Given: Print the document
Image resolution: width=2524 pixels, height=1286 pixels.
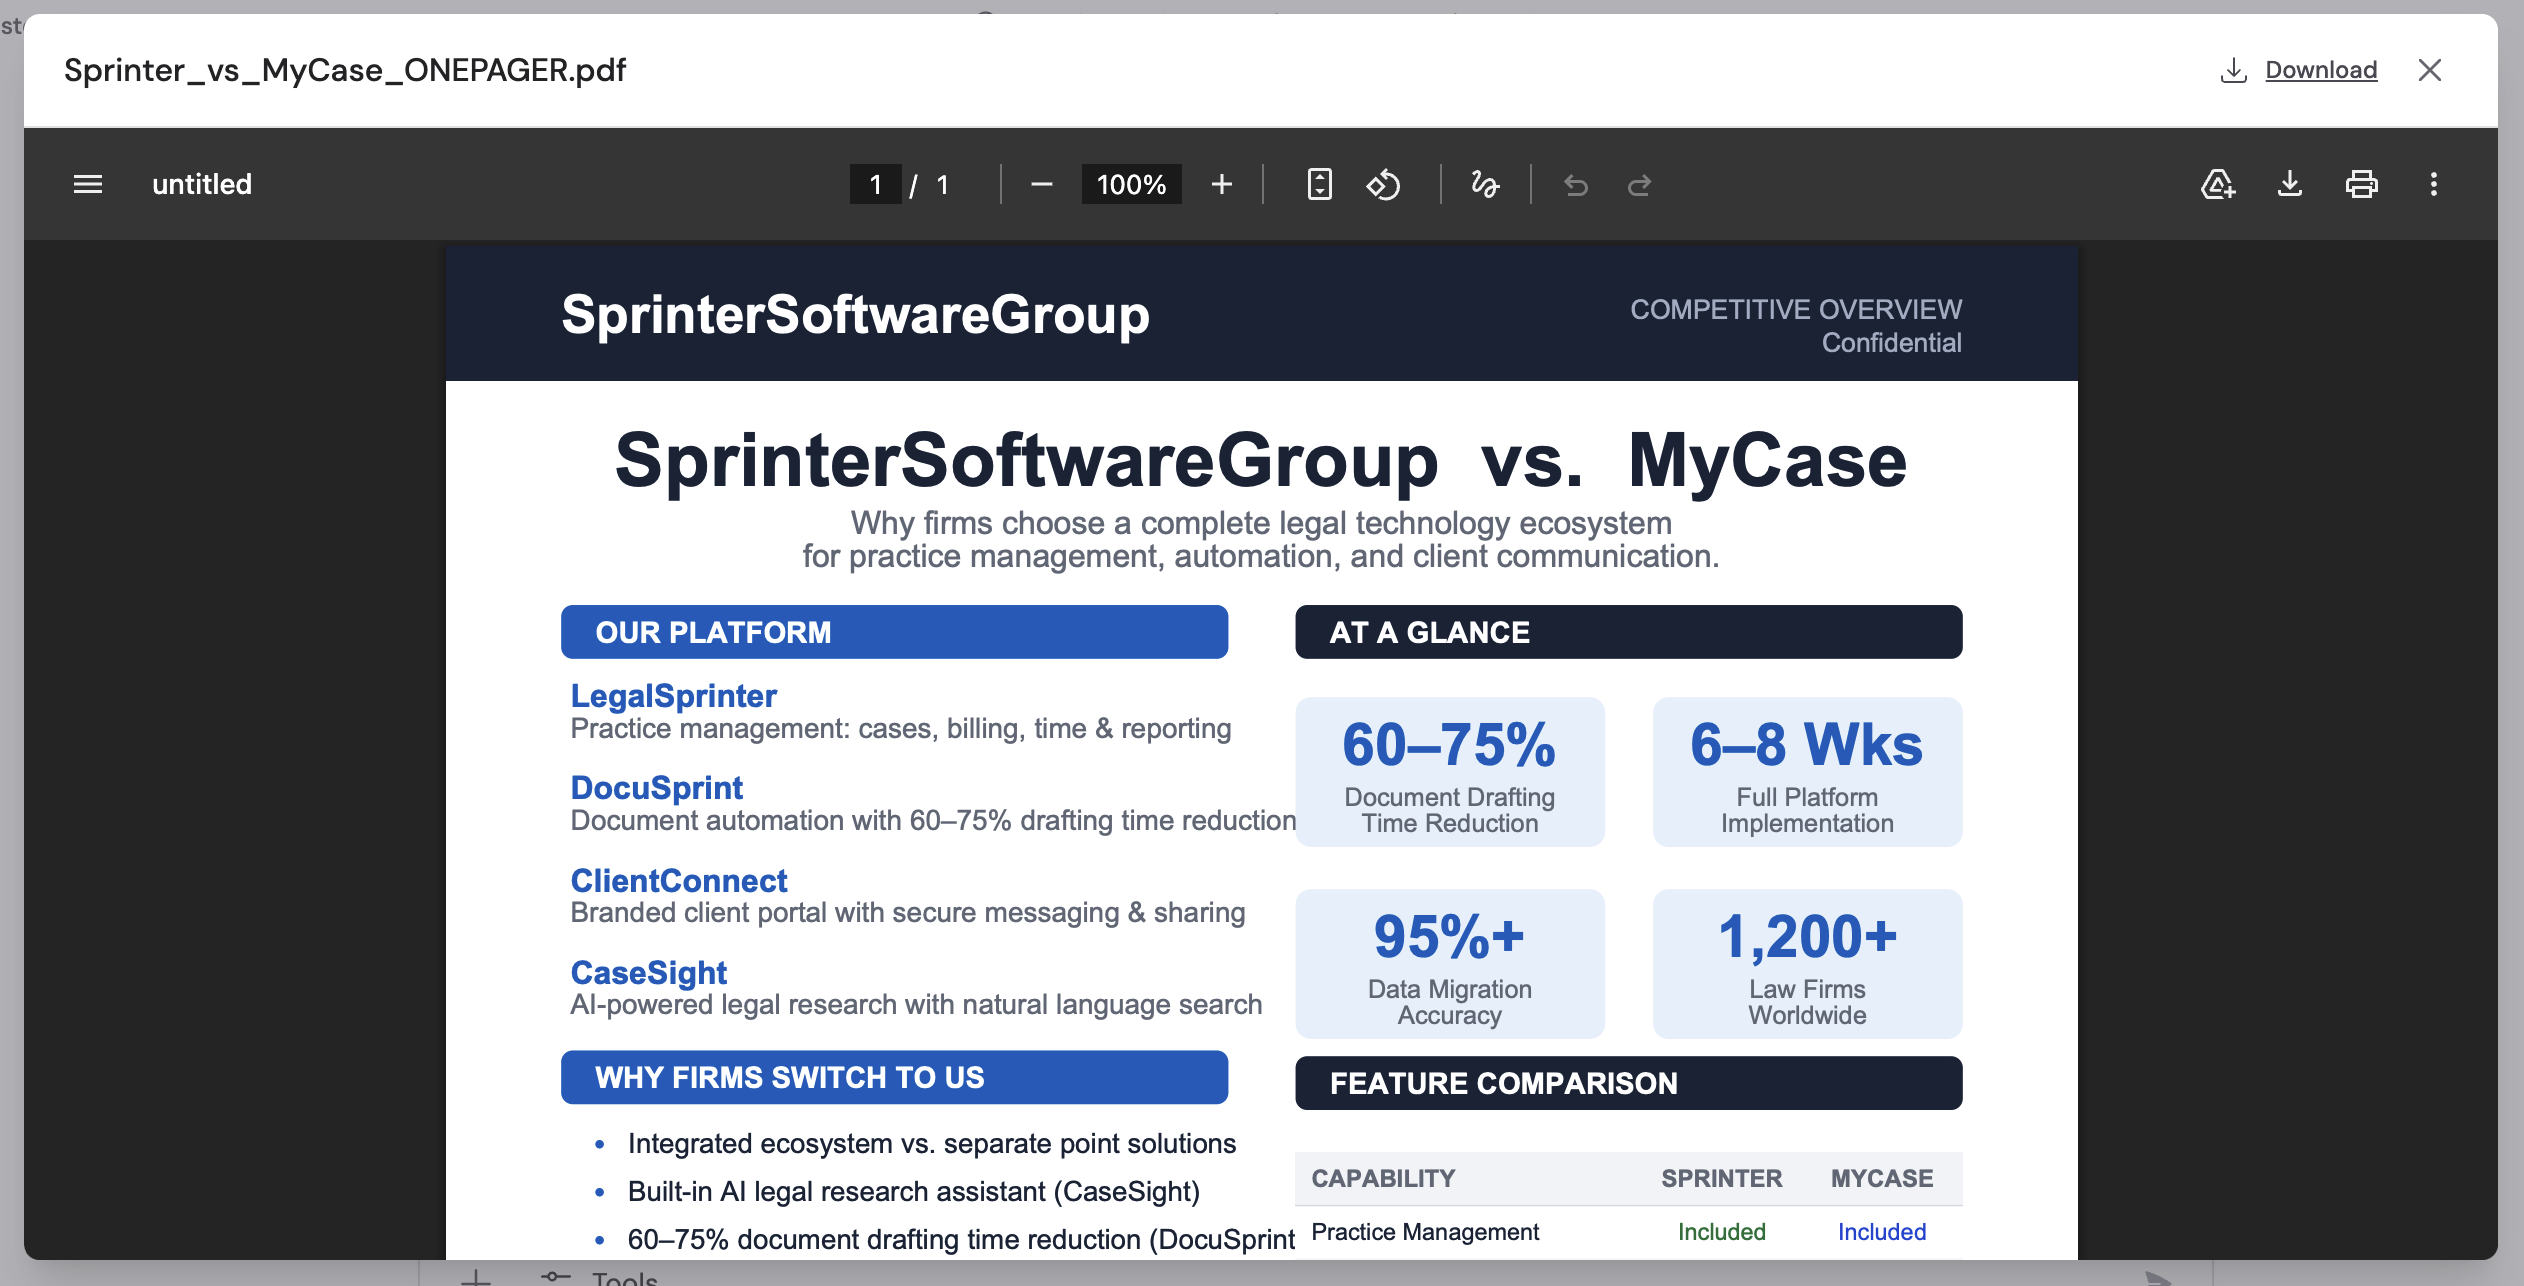Looking at the screenshot, I should click(2362, 184).
